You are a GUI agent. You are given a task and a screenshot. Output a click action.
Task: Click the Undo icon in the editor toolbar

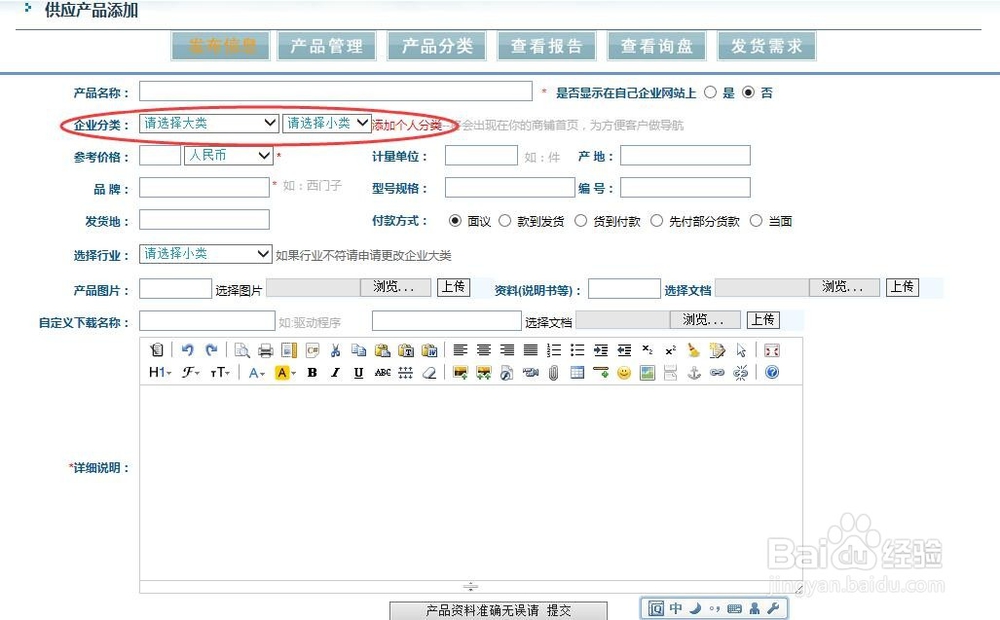click(186, 350)
